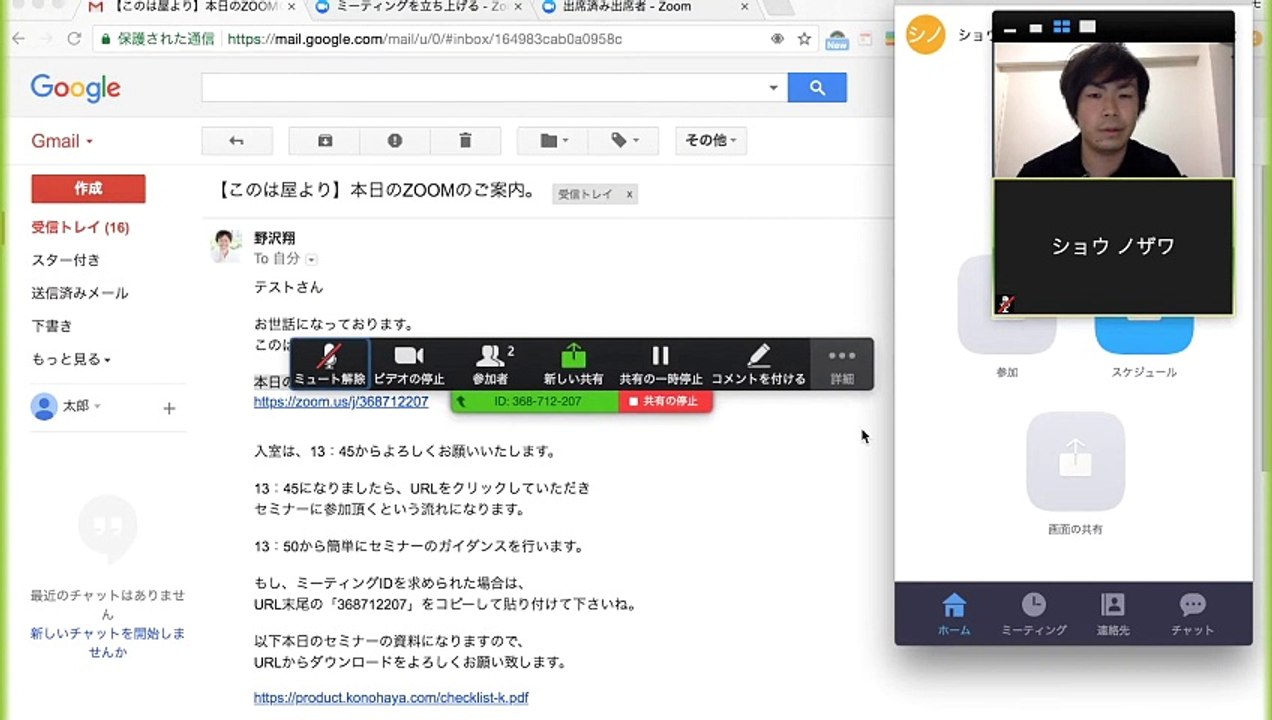
Task: Unmute microphone in Zoom toolbar
Action: tap(329, 363)
